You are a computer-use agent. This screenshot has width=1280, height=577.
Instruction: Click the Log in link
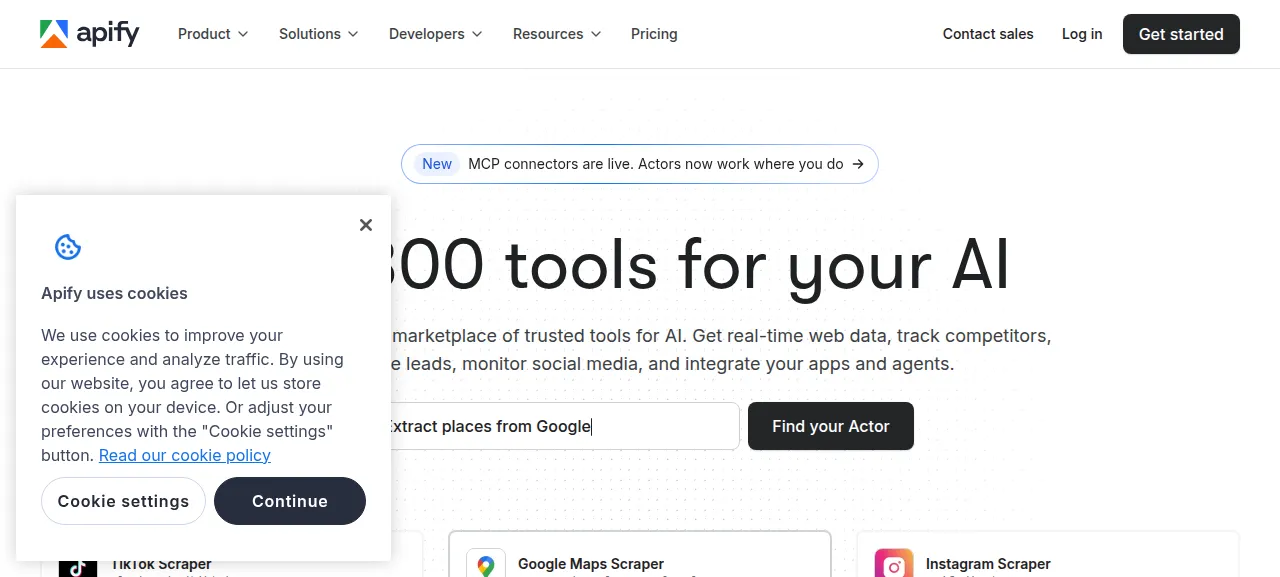(1082, 34)
